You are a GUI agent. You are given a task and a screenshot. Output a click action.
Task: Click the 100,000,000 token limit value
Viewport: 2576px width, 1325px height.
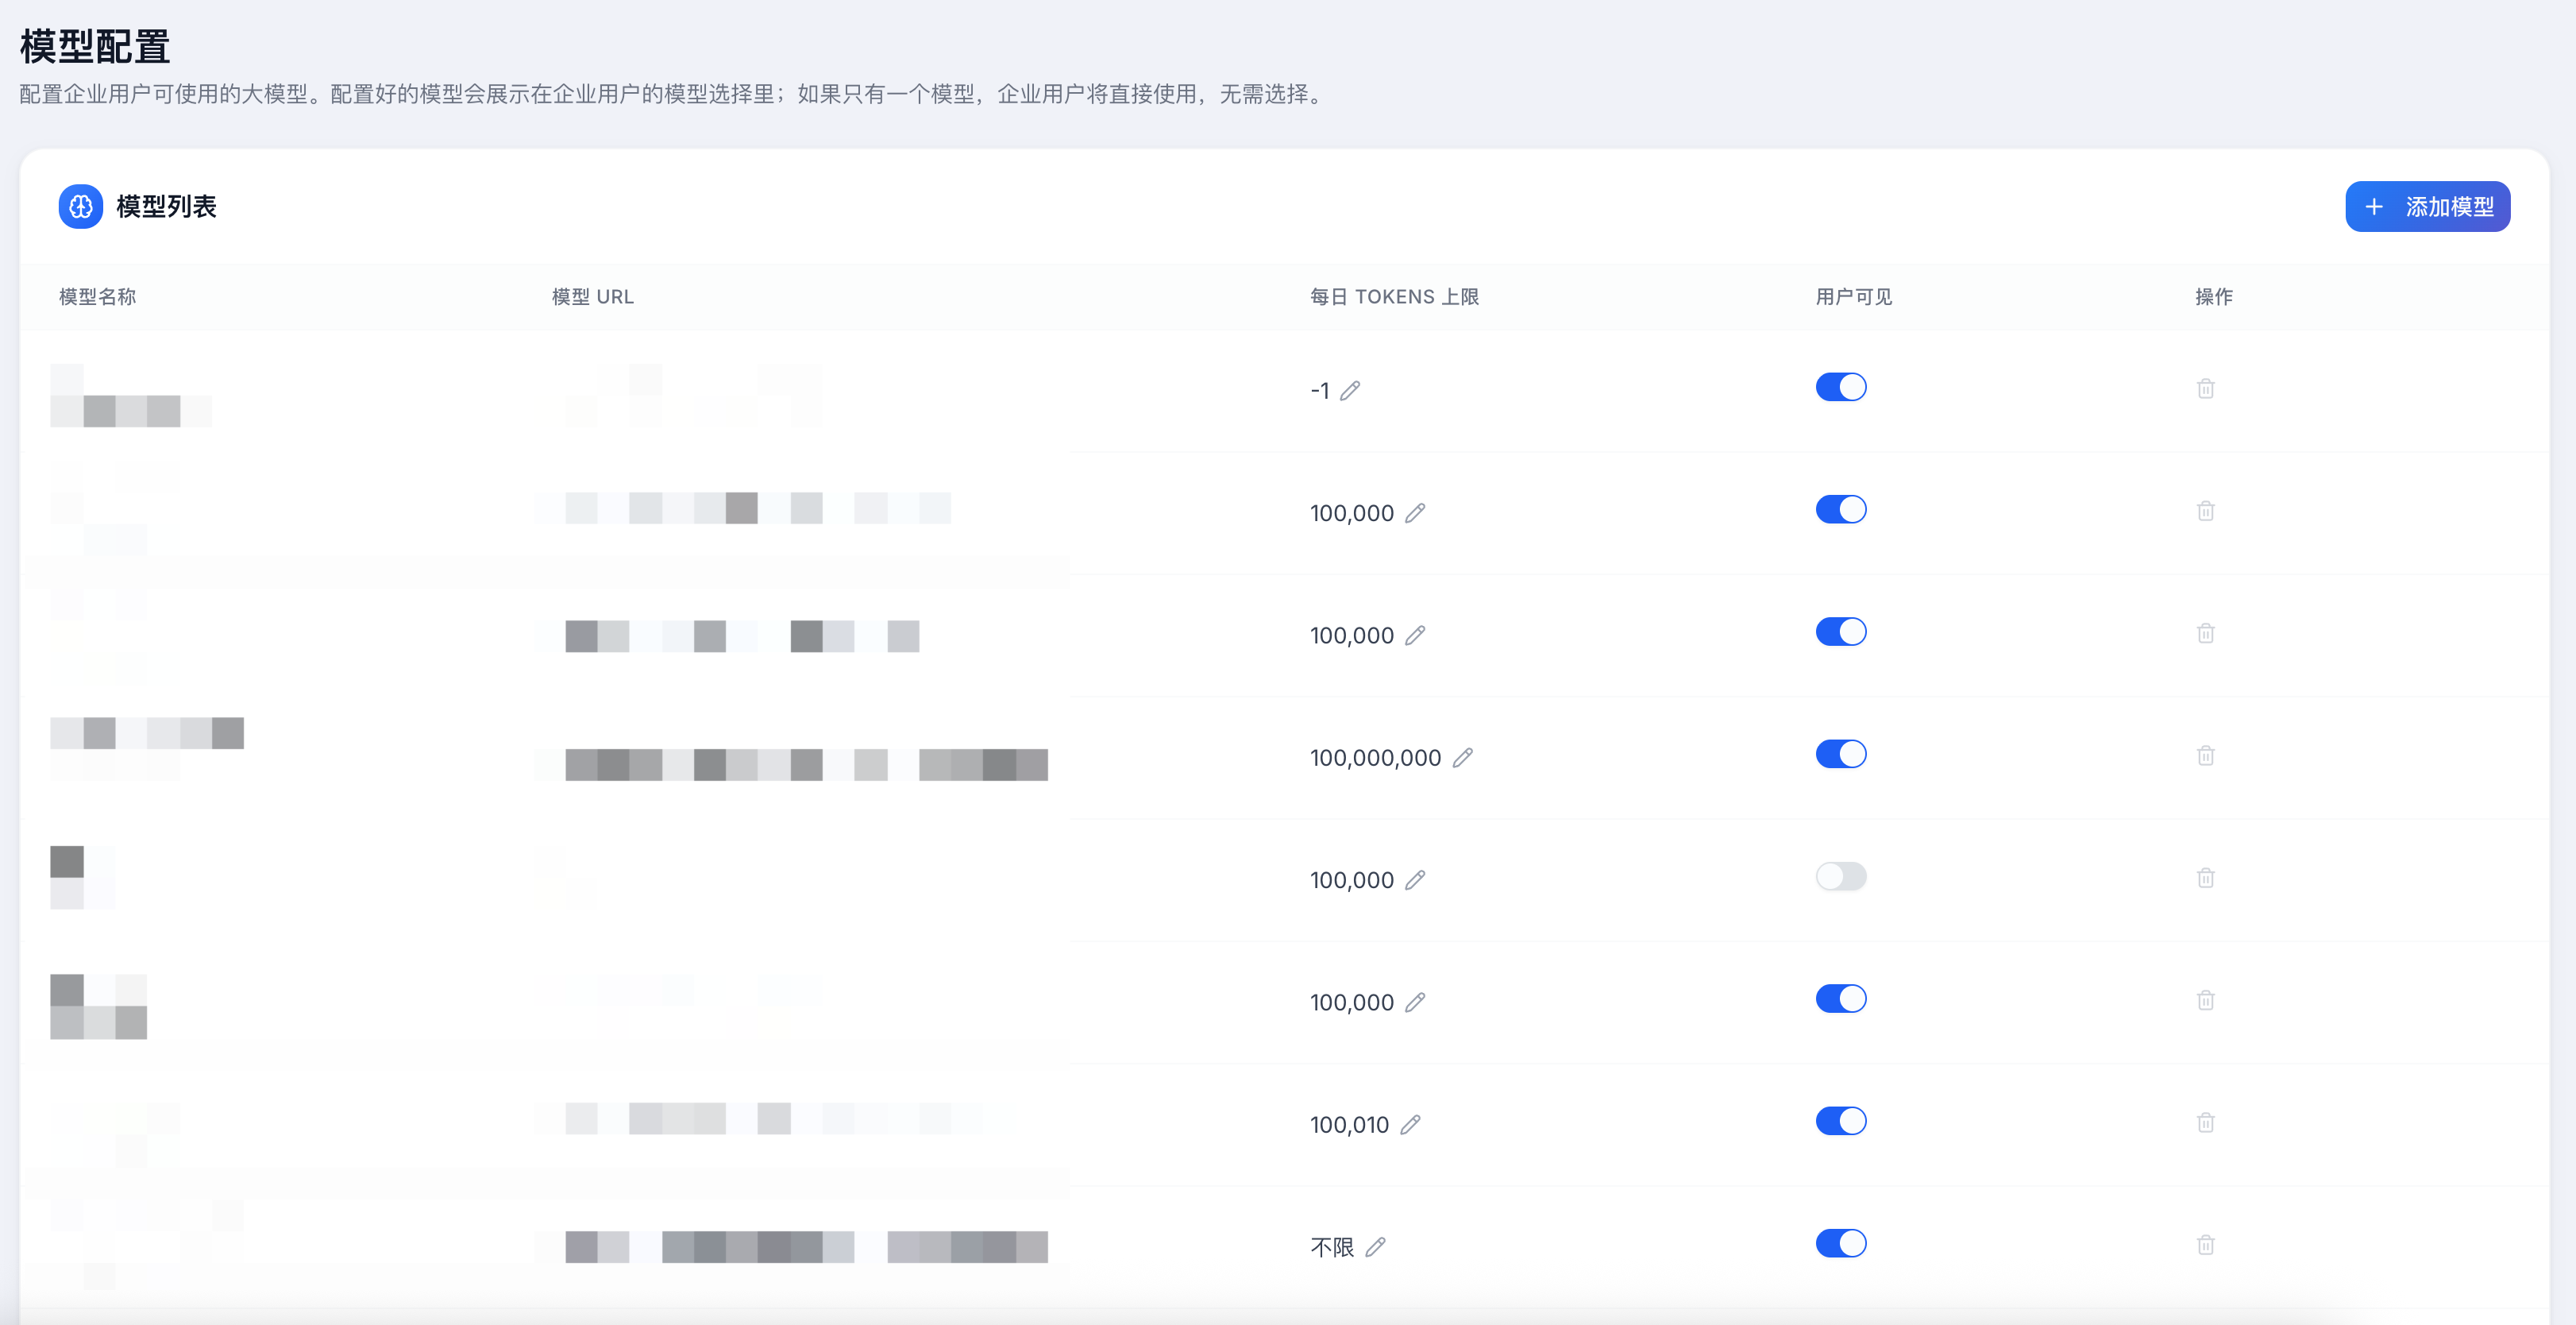1375,758
